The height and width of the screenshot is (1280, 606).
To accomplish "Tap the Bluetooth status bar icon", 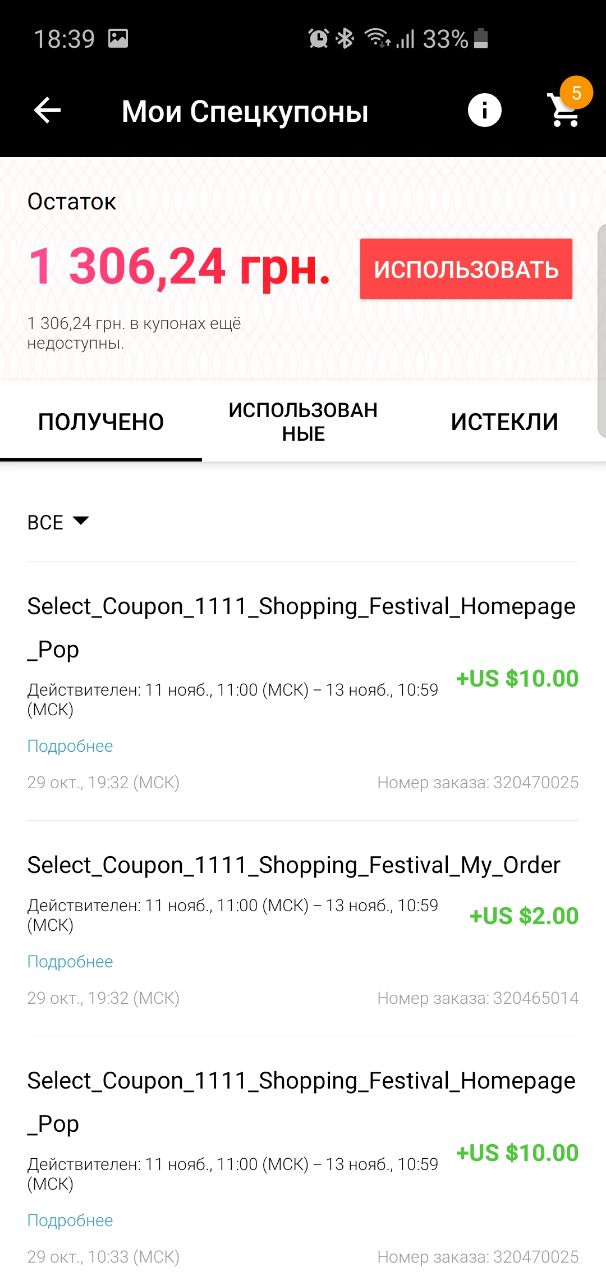I will [345, 39].
